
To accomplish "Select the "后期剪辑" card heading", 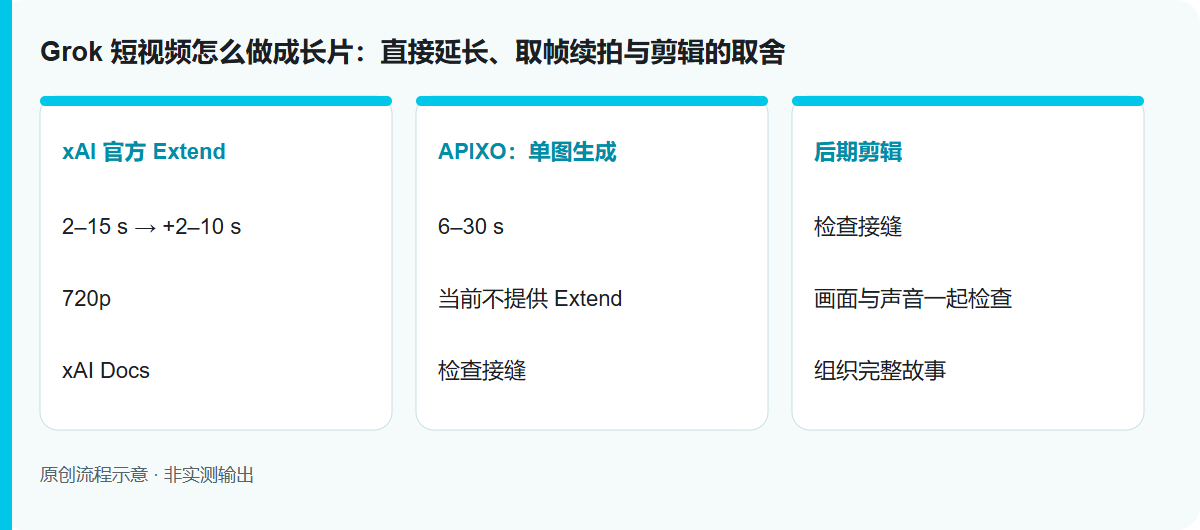I will click(x=858, y=152).
